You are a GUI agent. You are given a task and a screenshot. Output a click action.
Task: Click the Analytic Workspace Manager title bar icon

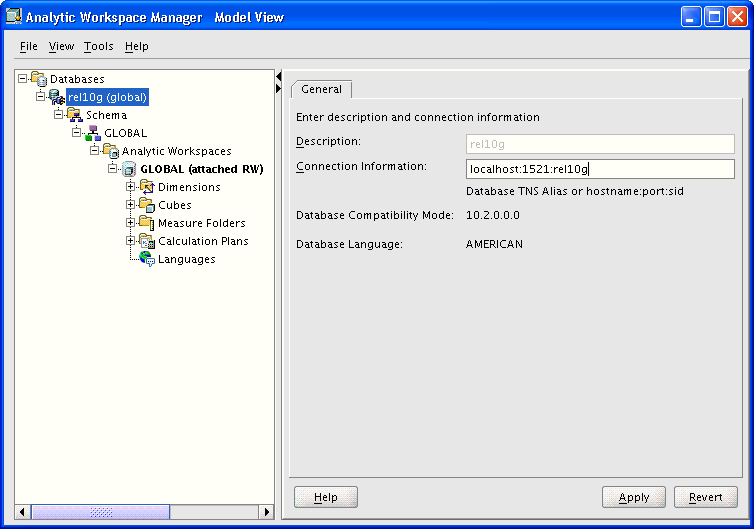click(13, 16)
